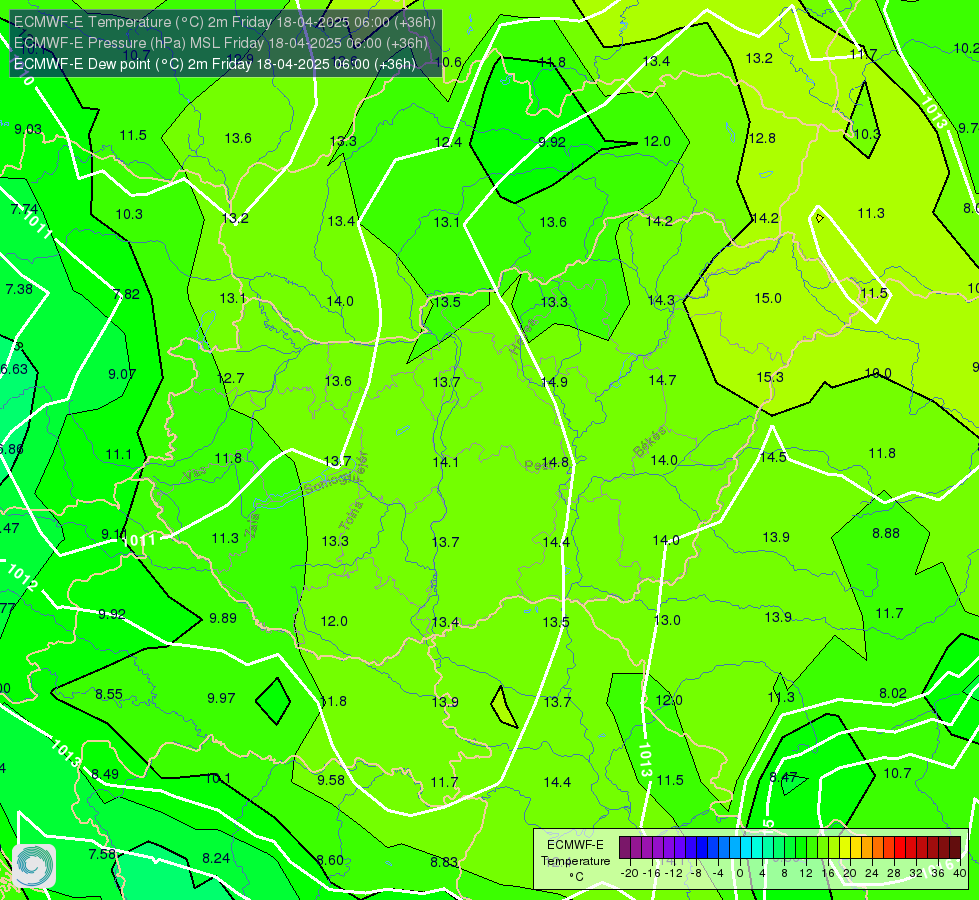Click the Heves county label
Image resolution: width=979 pixels, height=900 pixels.
[x=523, y=335]
